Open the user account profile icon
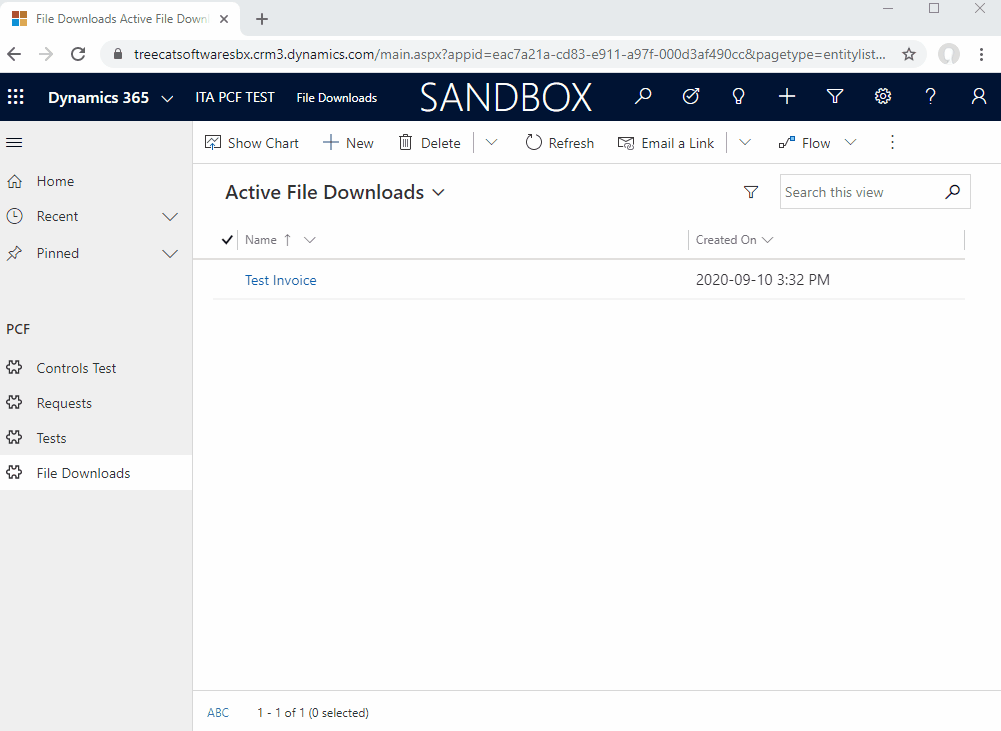 (x=979, y=96)
